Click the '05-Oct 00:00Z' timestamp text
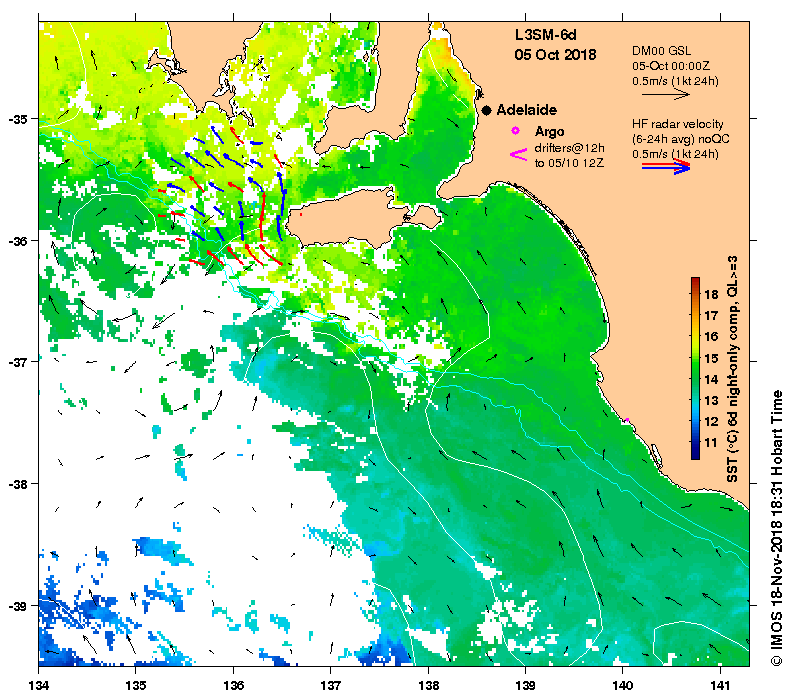The height and width of the screenshot is (700, 791). [x=671, y=66]
